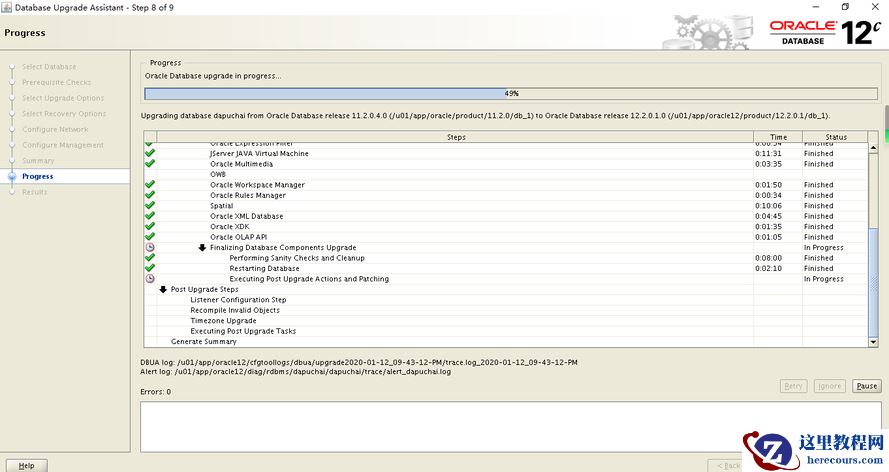Click the Time column header
Image resolution: width=889 pixels, height=472 pixels.
tap(778, 137)
